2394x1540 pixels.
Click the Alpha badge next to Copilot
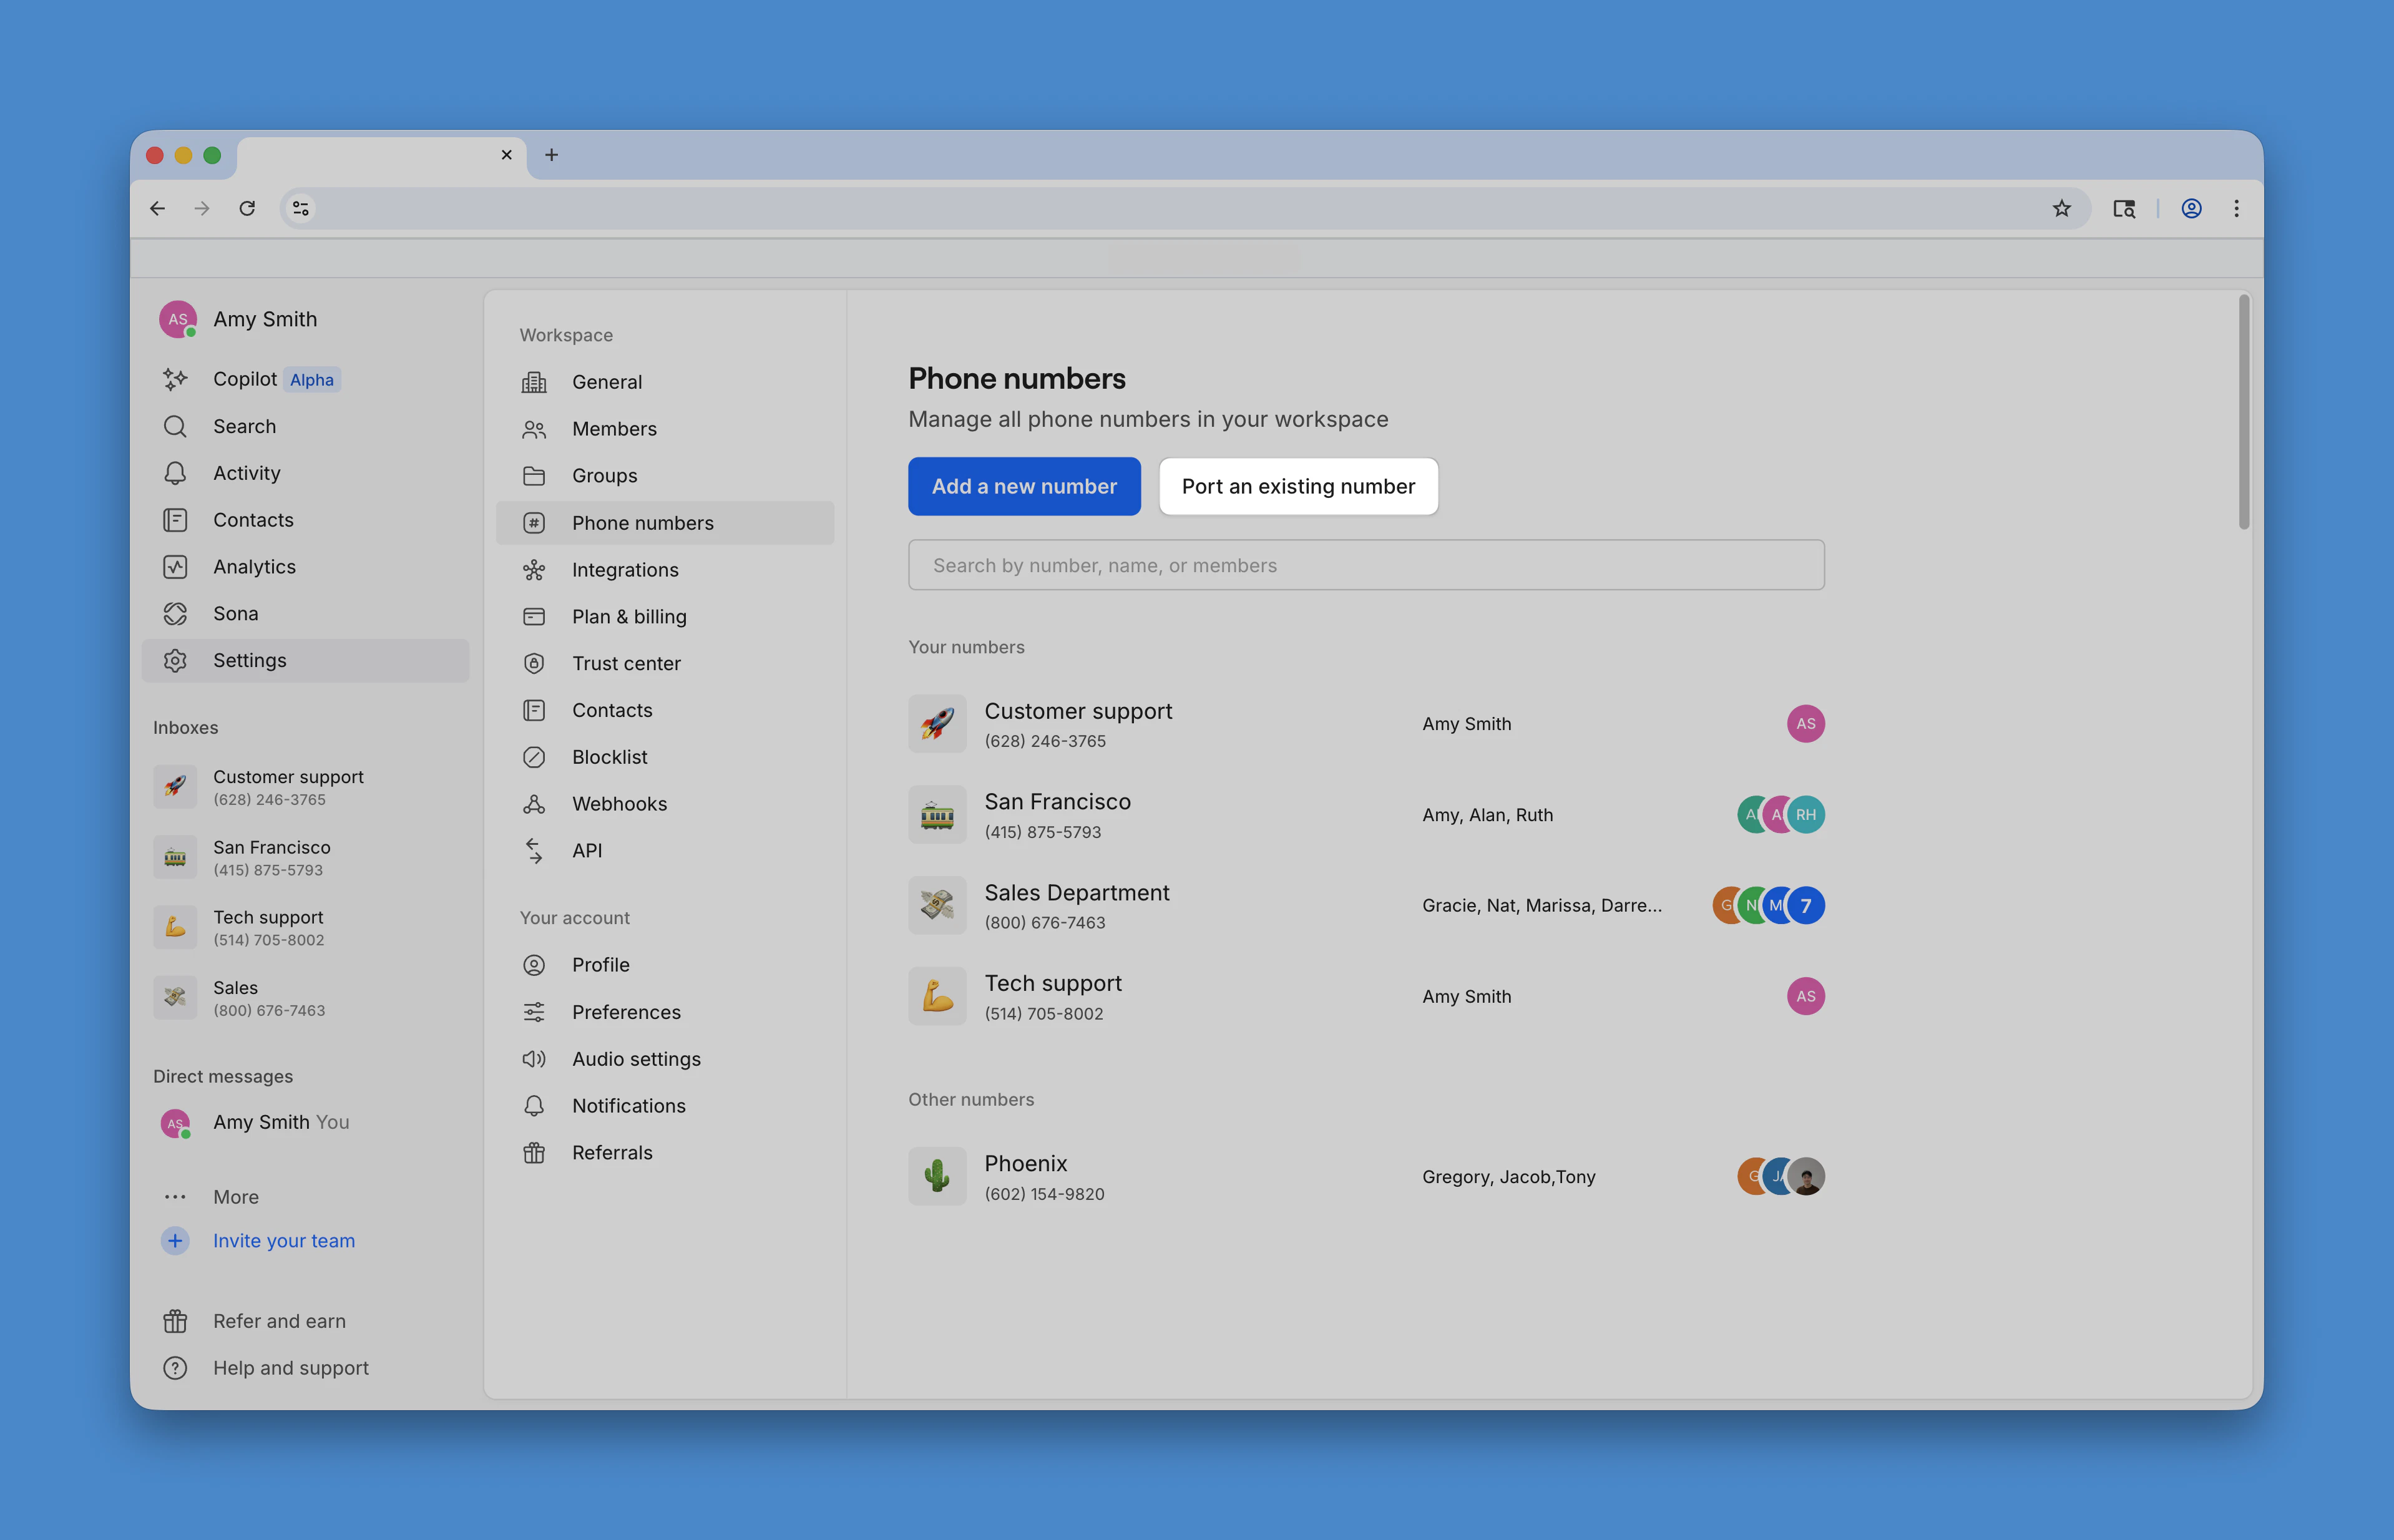click(312, 380)
